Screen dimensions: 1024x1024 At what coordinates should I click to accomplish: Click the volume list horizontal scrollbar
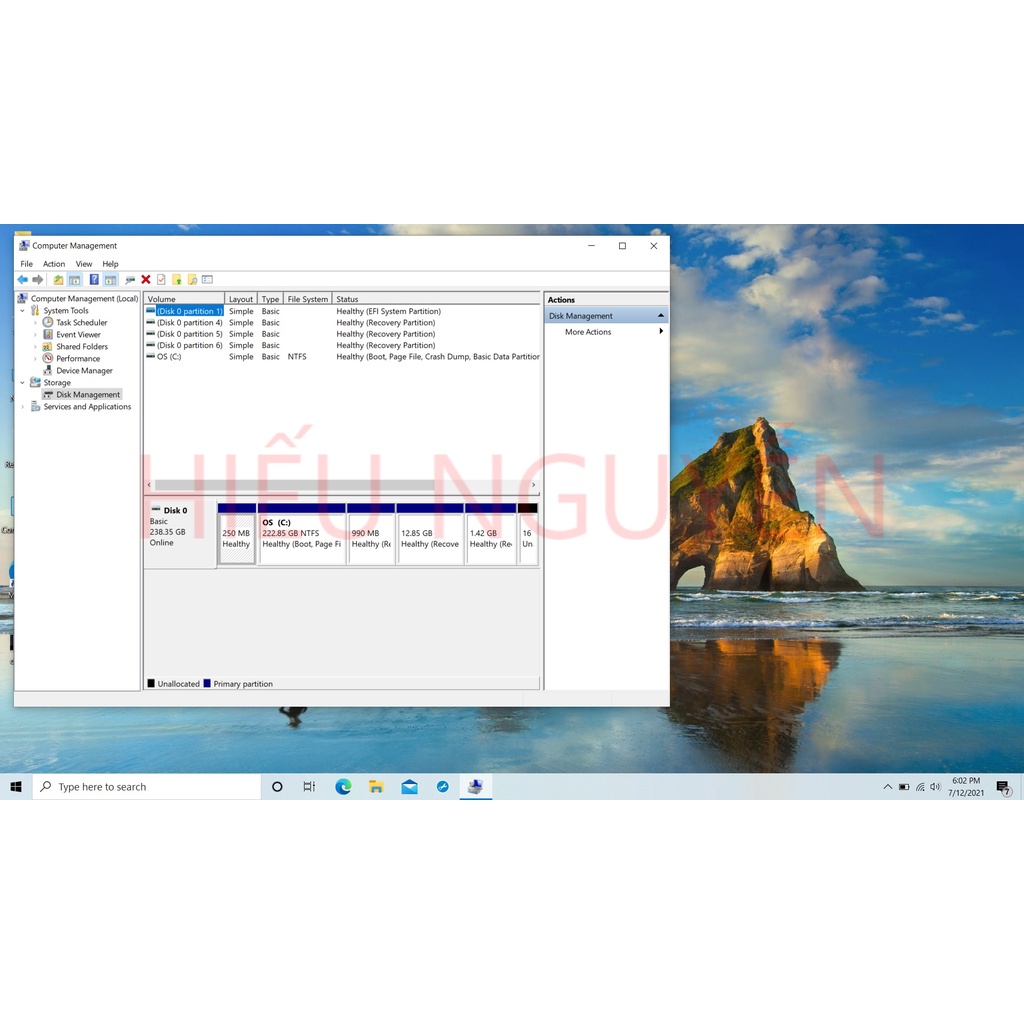pos(341,485)
